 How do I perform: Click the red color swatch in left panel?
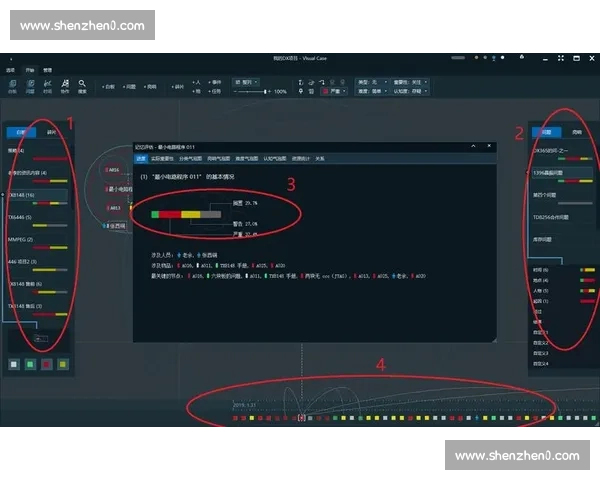45,364
